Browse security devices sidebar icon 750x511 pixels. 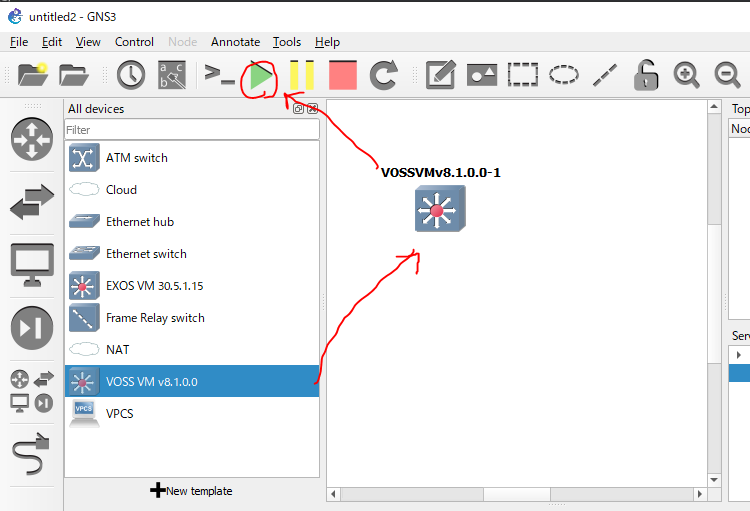32,328
